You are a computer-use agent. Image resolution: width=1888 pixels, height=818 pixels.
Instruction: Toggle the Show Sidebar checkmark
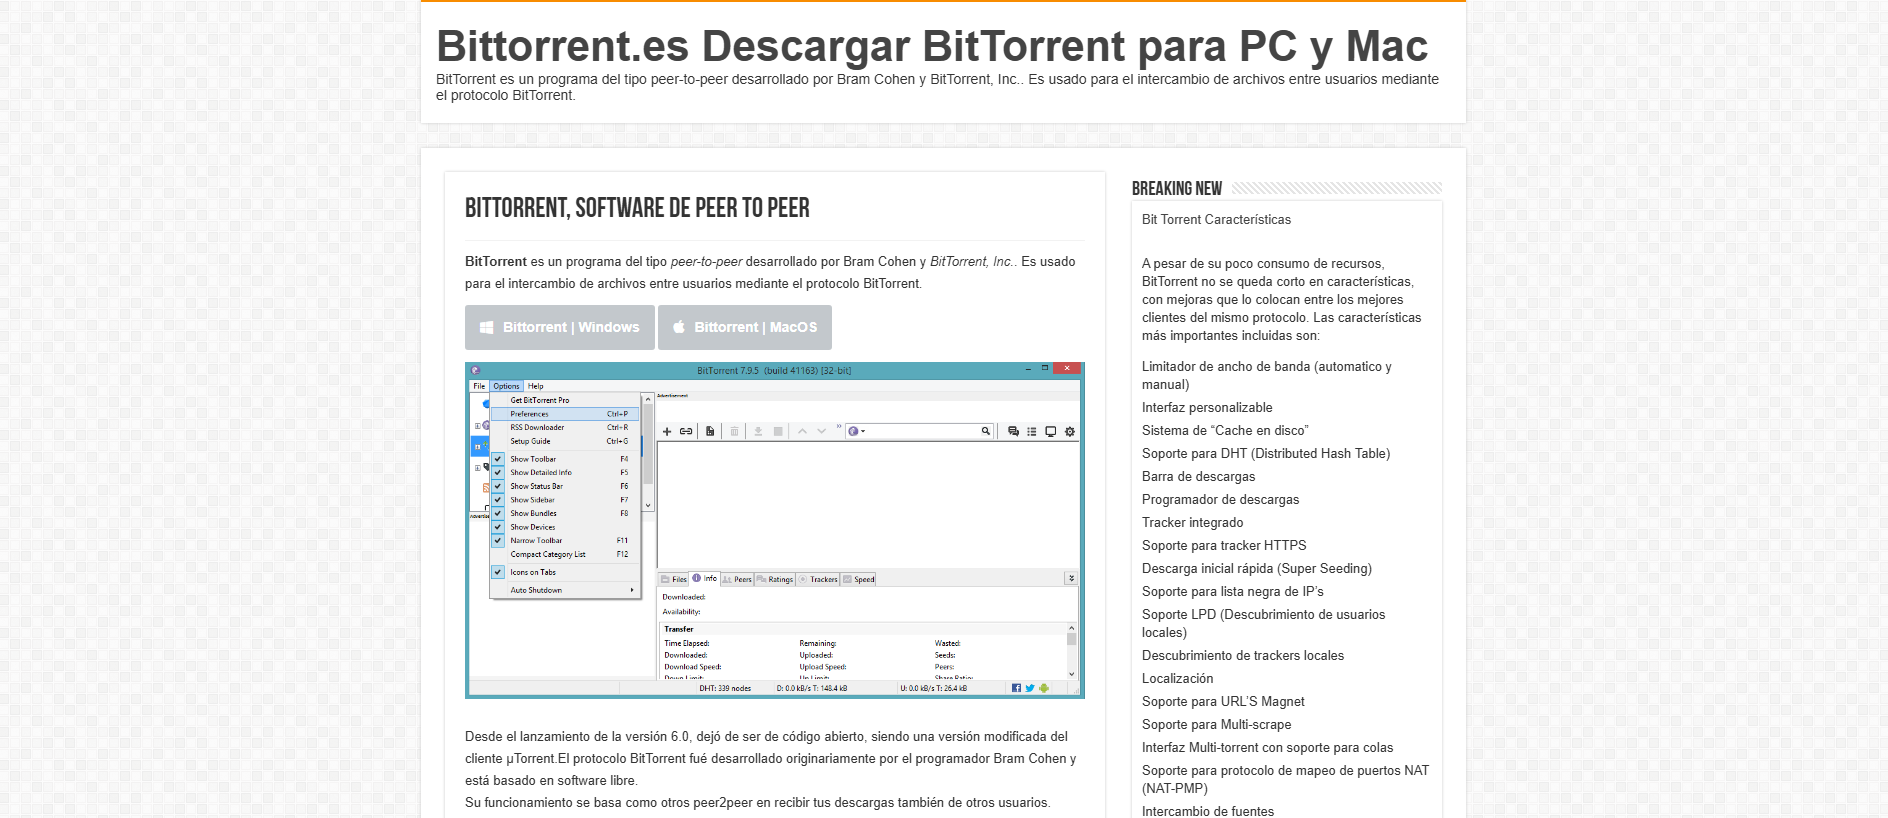[498, 500]
